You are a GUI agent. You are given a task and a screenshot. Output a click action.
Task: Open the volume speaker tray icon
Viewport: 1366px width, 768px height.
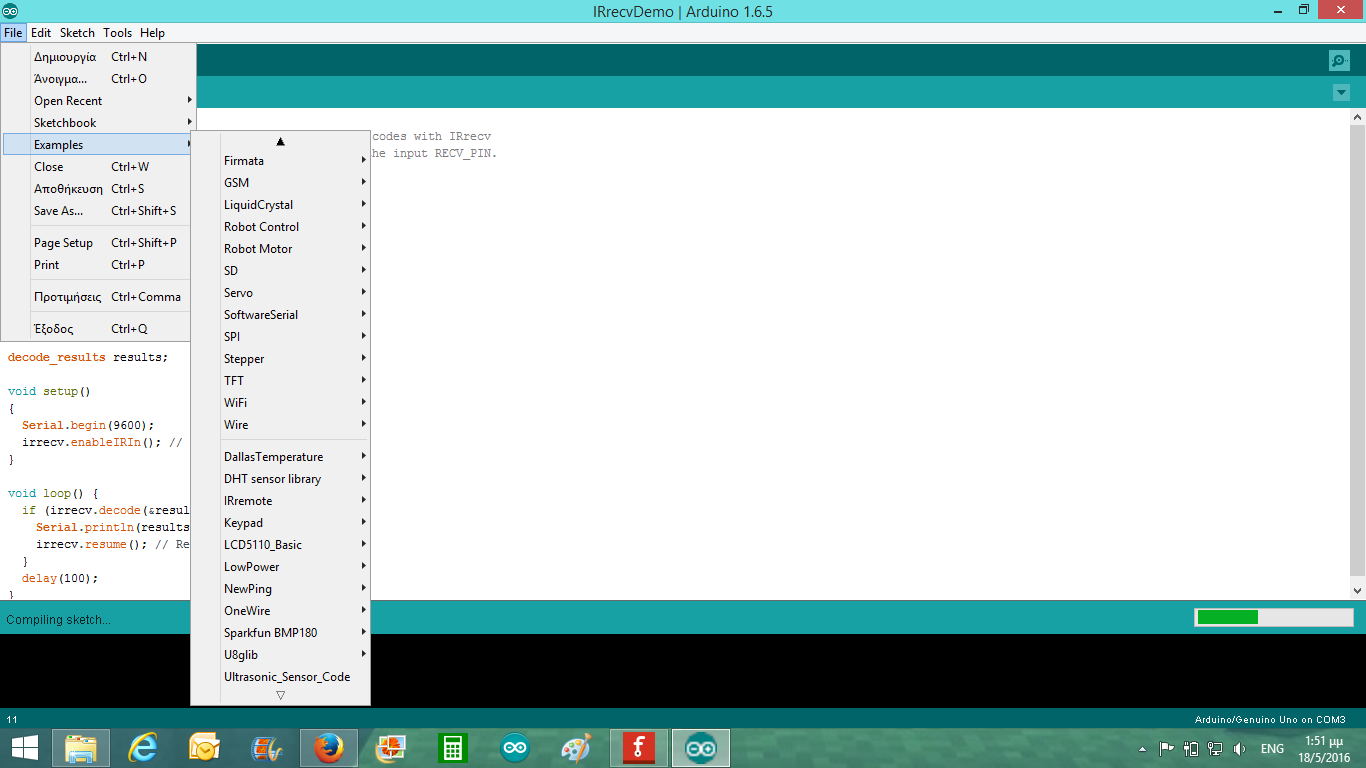(1240, 748)
